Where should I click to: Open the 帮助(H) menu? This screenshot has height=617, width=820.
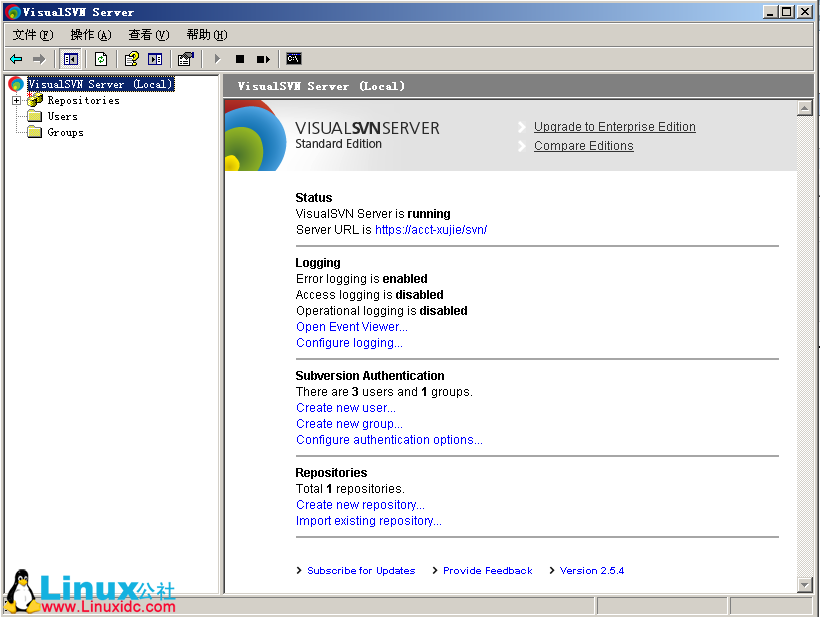[207, 35]
